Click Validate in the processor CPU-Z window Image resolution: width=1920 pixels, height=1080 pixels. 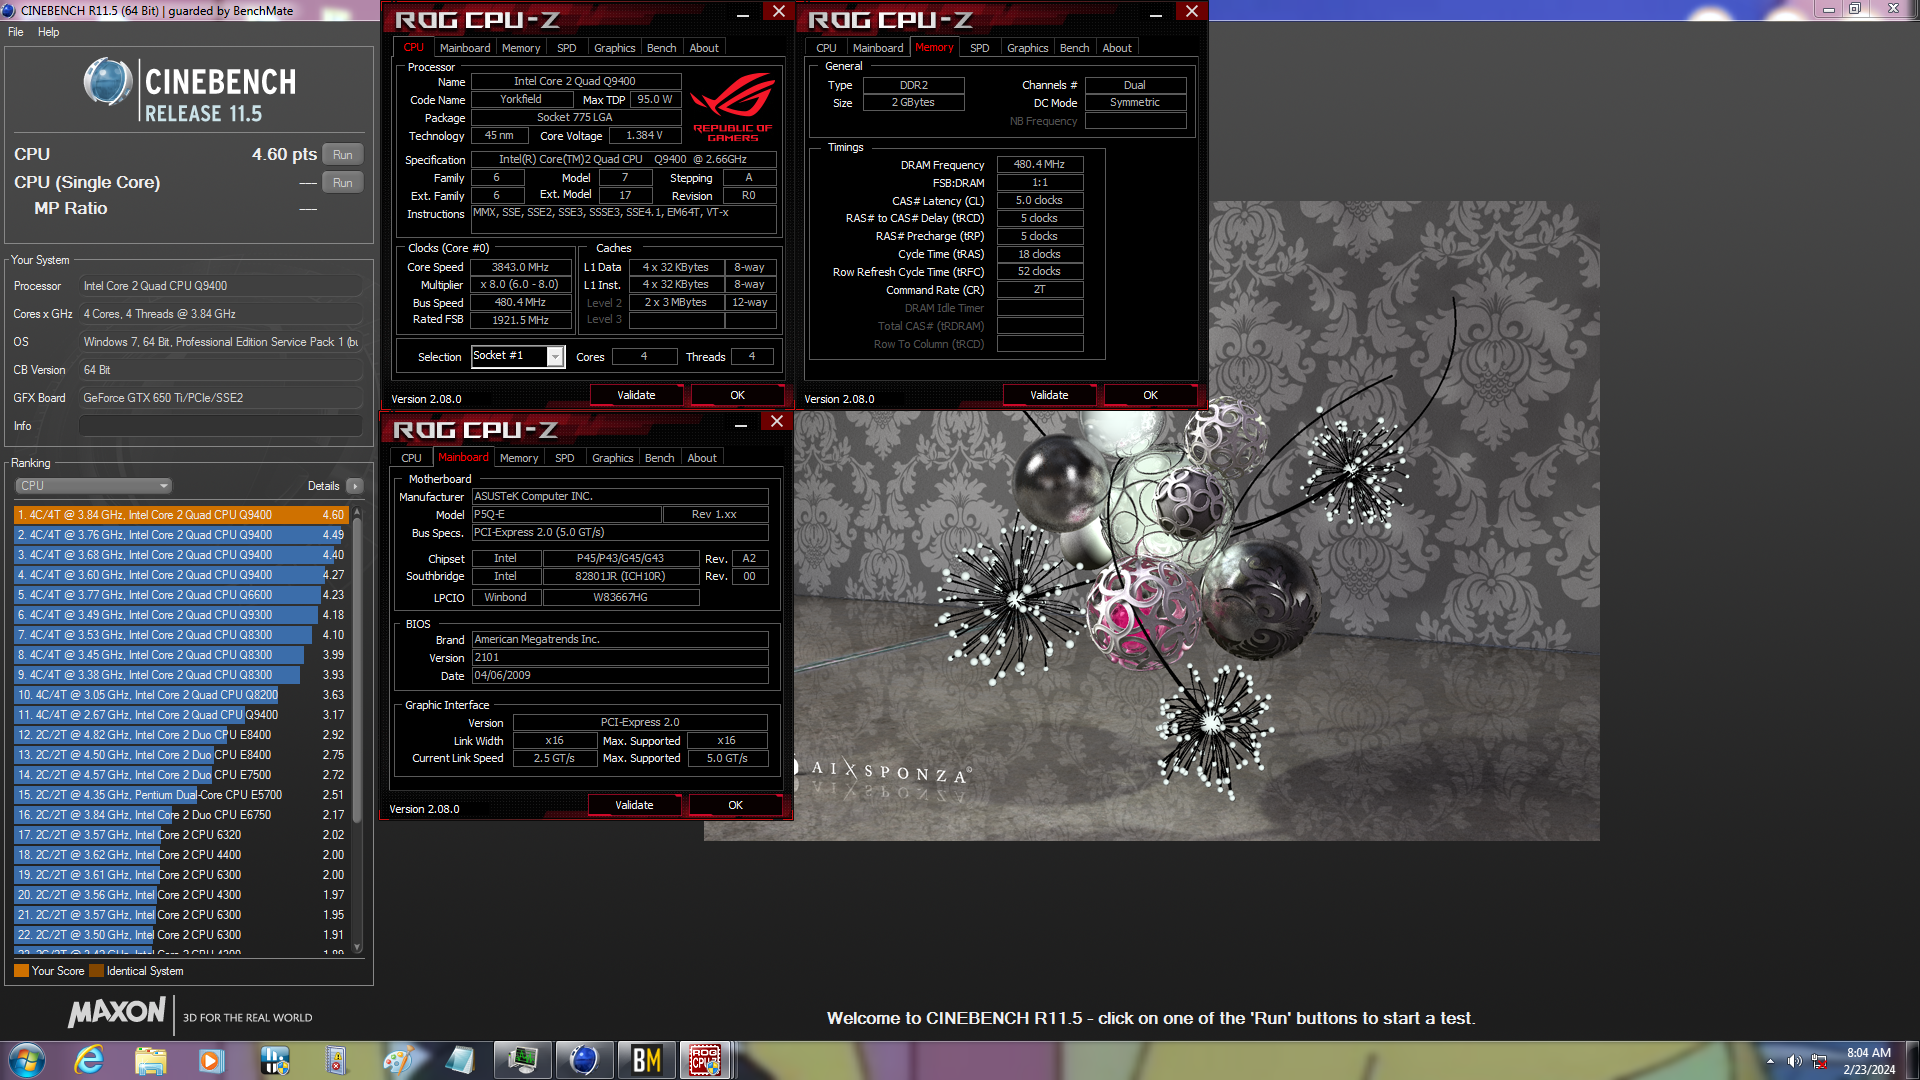636,395
